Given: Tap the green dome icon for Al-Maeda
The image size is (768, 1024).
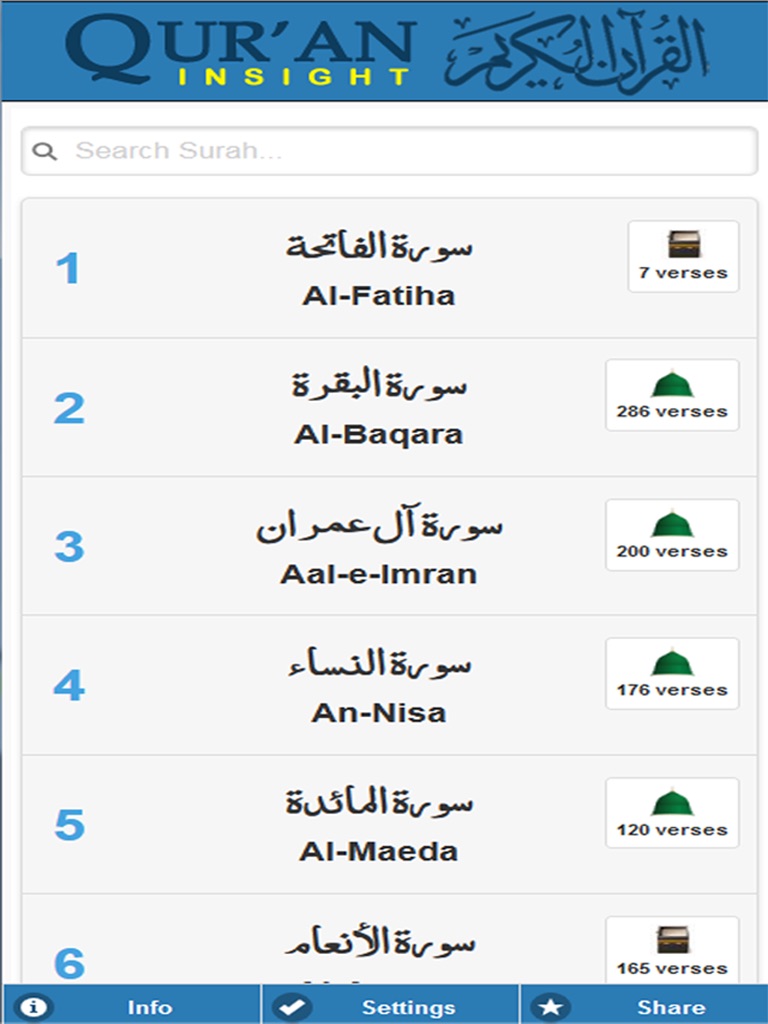Looking at the screenshot, I should coord(672,802).
